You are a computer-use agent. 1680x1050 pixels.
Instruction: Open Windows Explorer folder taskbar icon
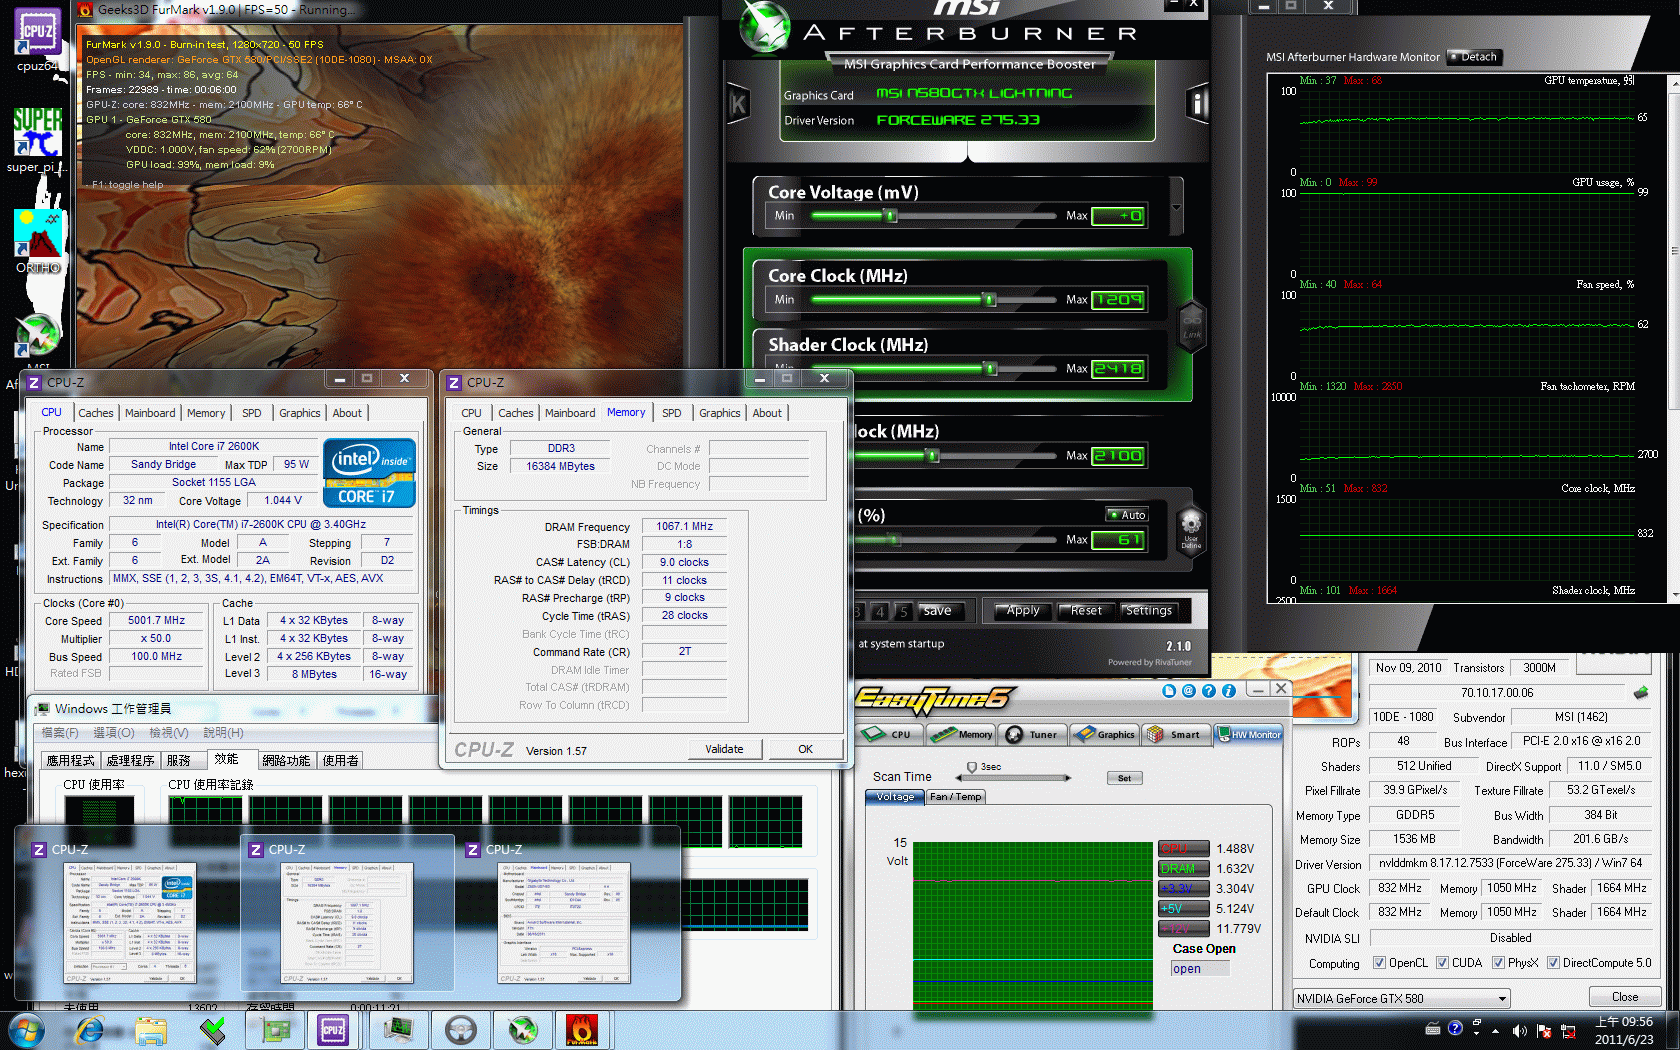[x=151, y=1029]
